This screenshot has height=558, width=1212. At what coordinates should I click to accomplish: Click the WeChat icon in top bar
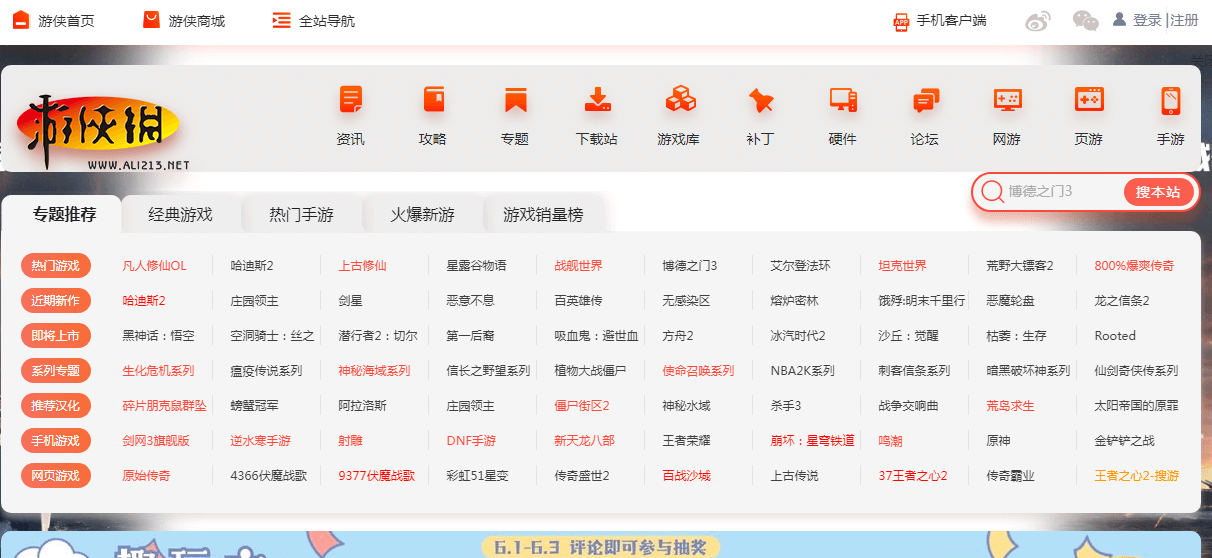[1085, 20]
